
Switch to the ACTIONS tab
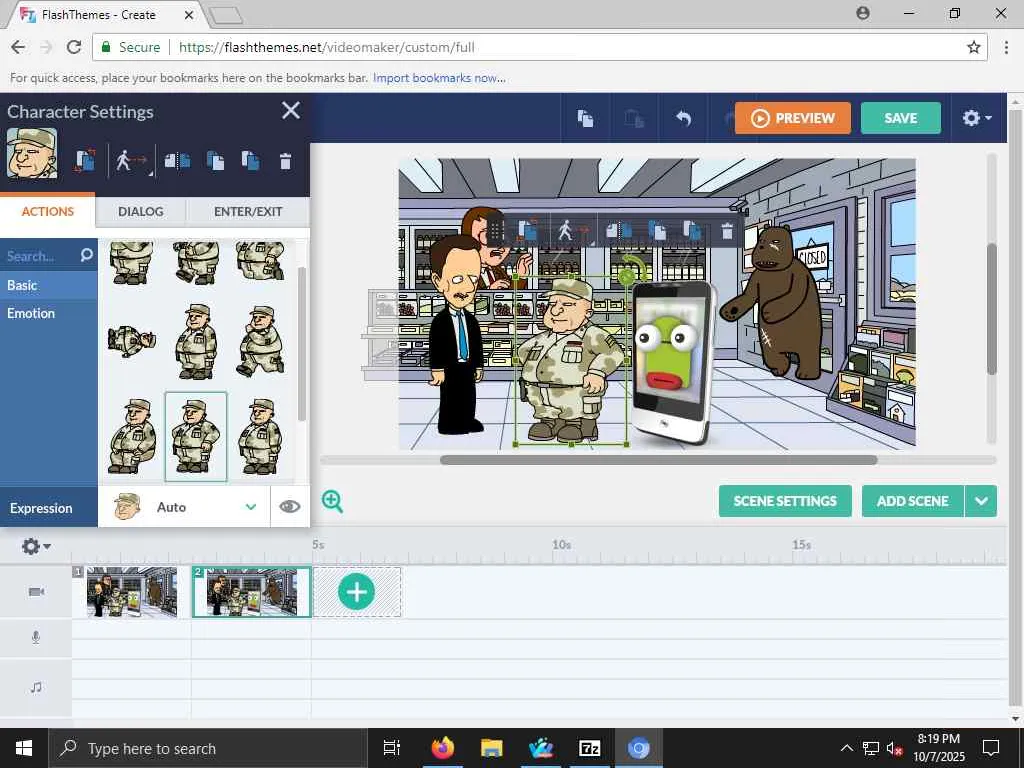[48, 212]
